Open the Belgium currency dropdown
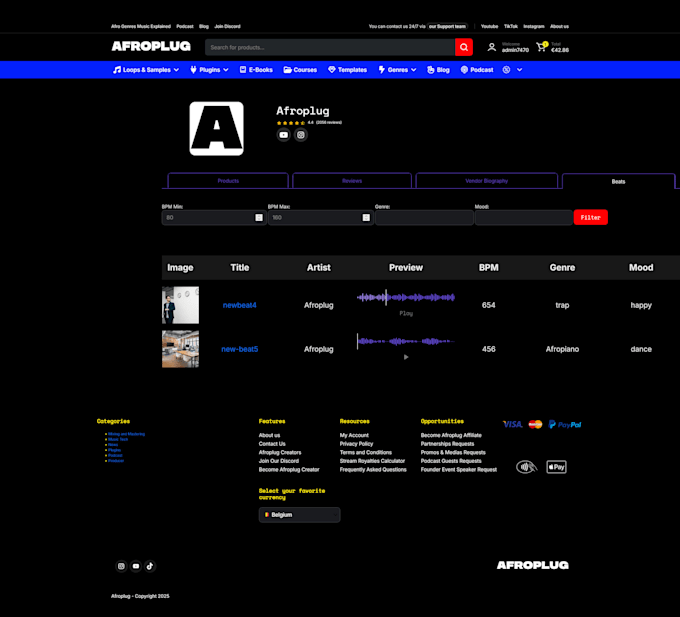 (x=299, y=515)
